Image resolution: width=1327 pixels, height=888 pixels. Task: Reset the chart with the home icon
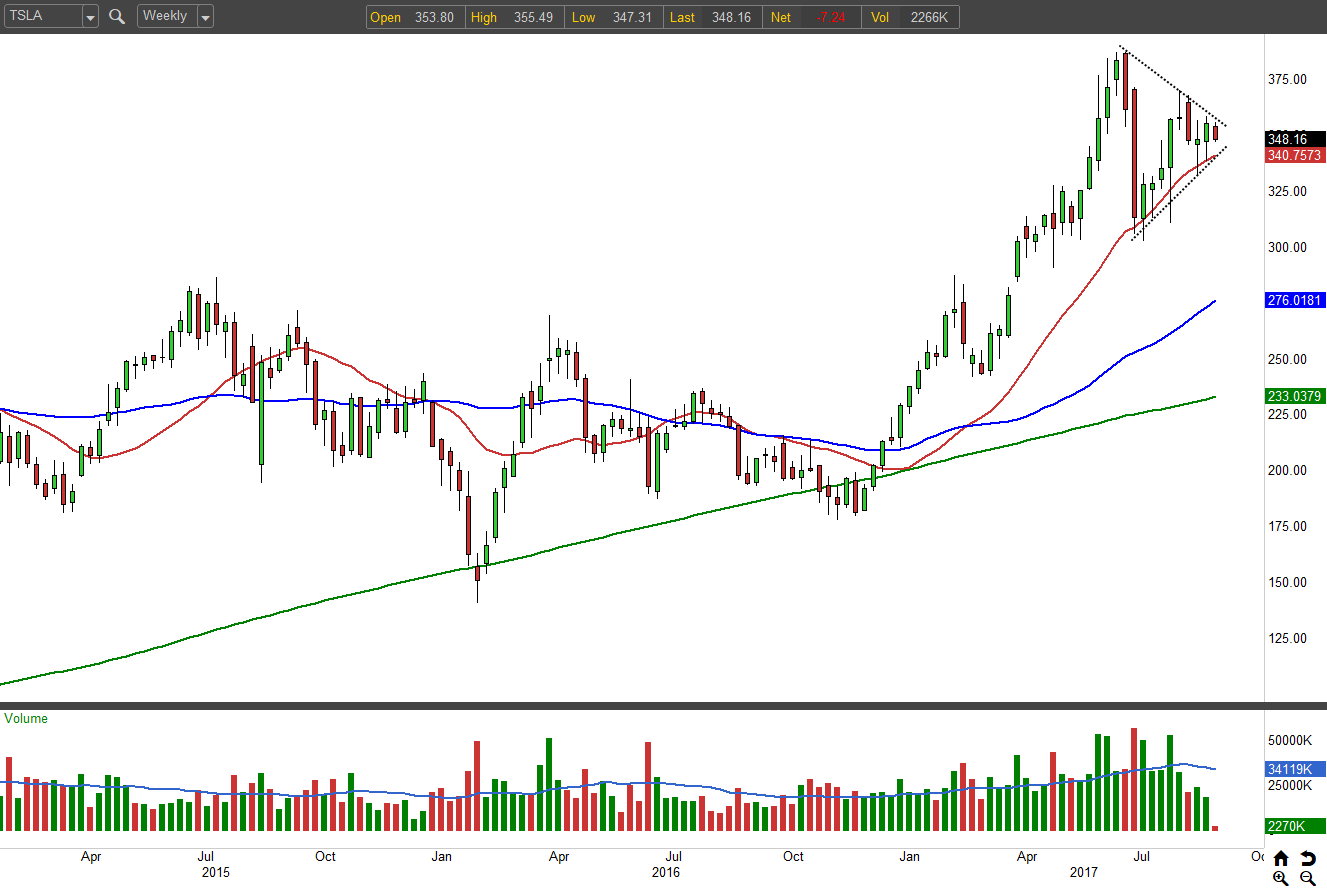(x=1281, y=858)
